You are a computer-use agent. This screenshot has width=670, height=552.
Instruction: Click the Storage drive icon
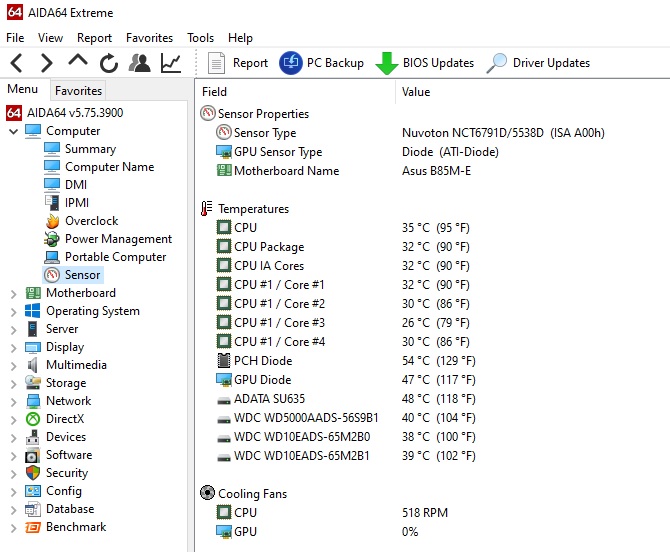tap(33, 383)
